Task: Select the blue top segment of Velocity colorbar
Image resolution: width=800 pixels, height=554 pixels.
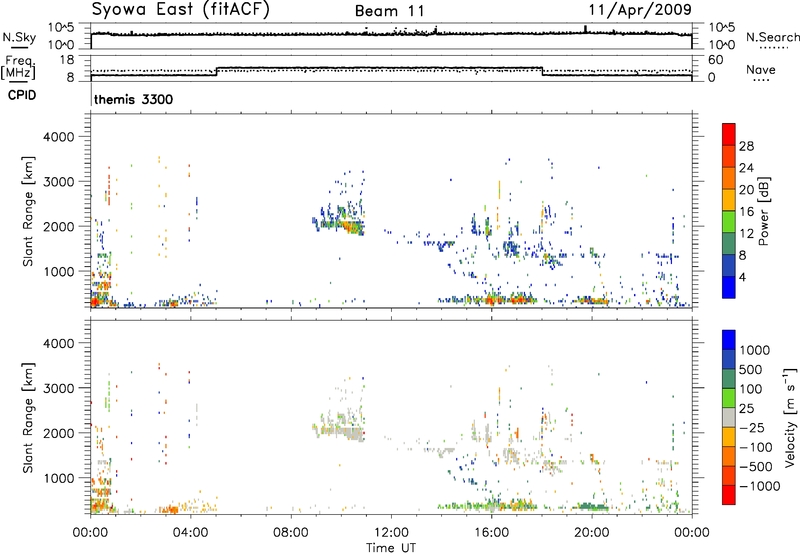Action: [x=729, y=340]
